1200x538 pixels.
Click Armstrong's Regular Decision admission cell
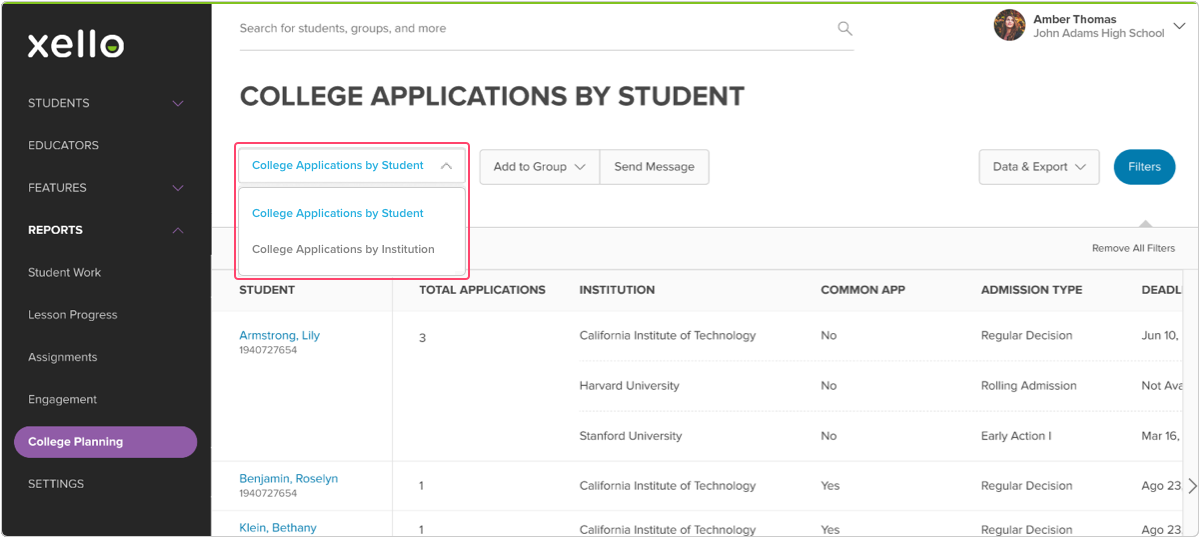pos(1026,336)
